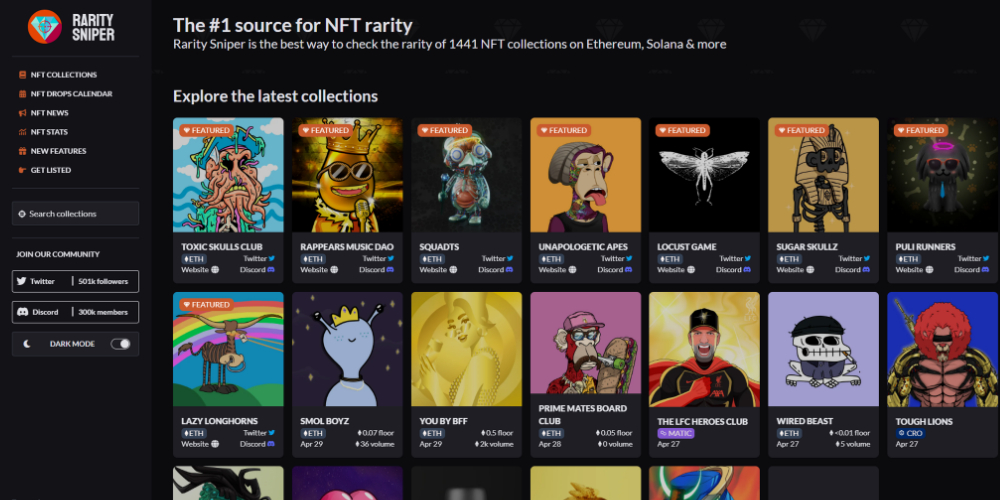The height and width of the screenshot is (500, 1000).
Task: Click the Lazy Longhorns collection title
Action: 219,422
